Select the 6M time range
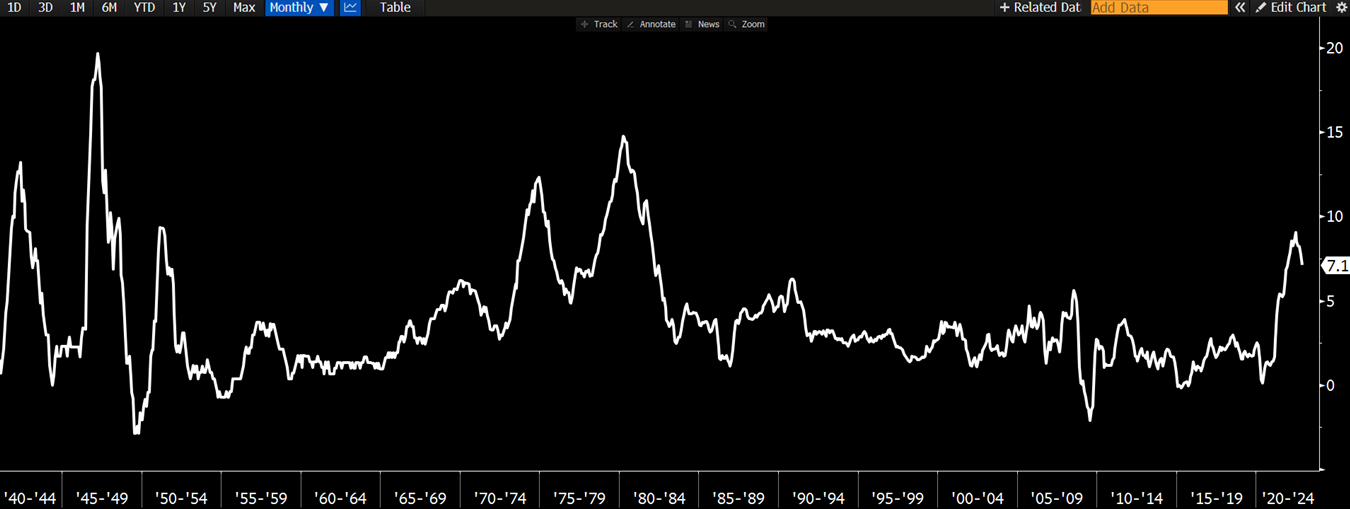The image size is (1350, 510). pos(109,7)
